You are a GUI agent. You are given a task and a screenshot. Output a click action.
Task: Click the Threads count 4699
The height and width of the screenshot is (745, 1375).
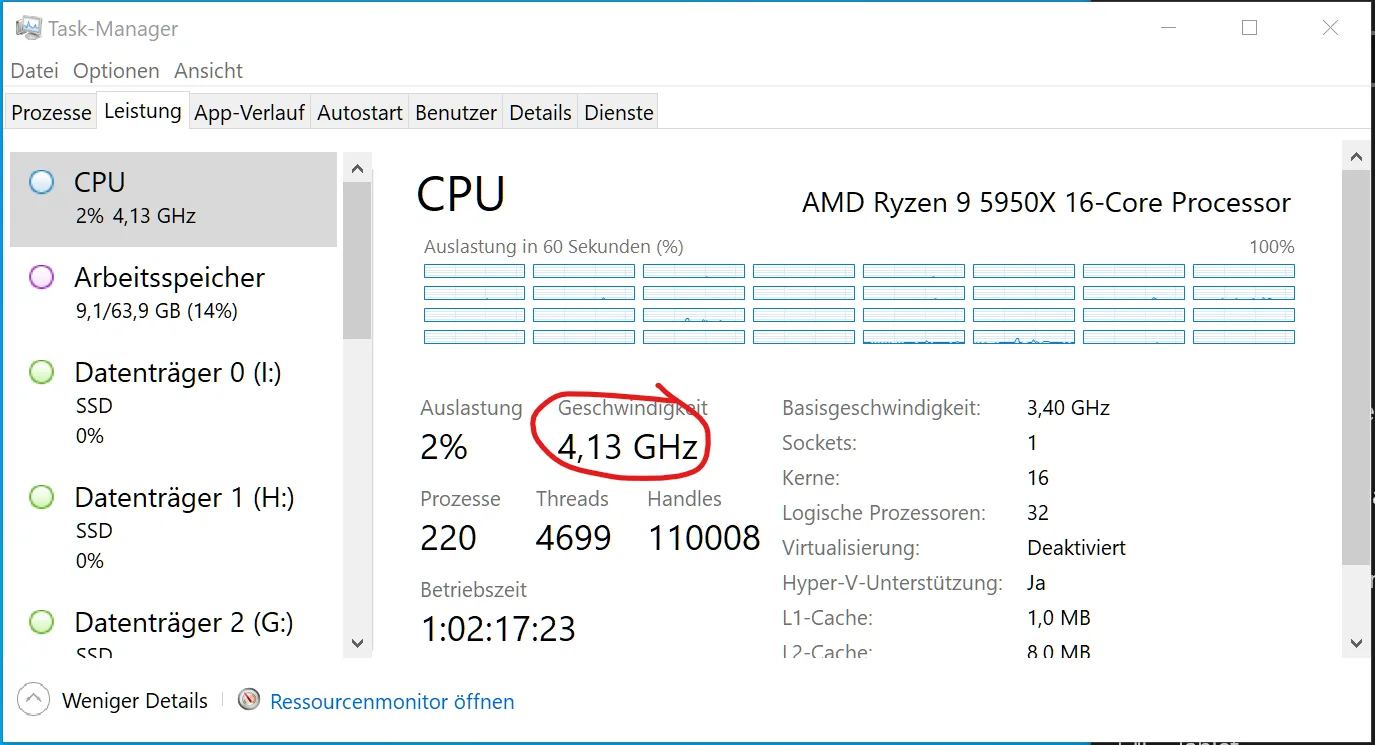coord(573,538)
